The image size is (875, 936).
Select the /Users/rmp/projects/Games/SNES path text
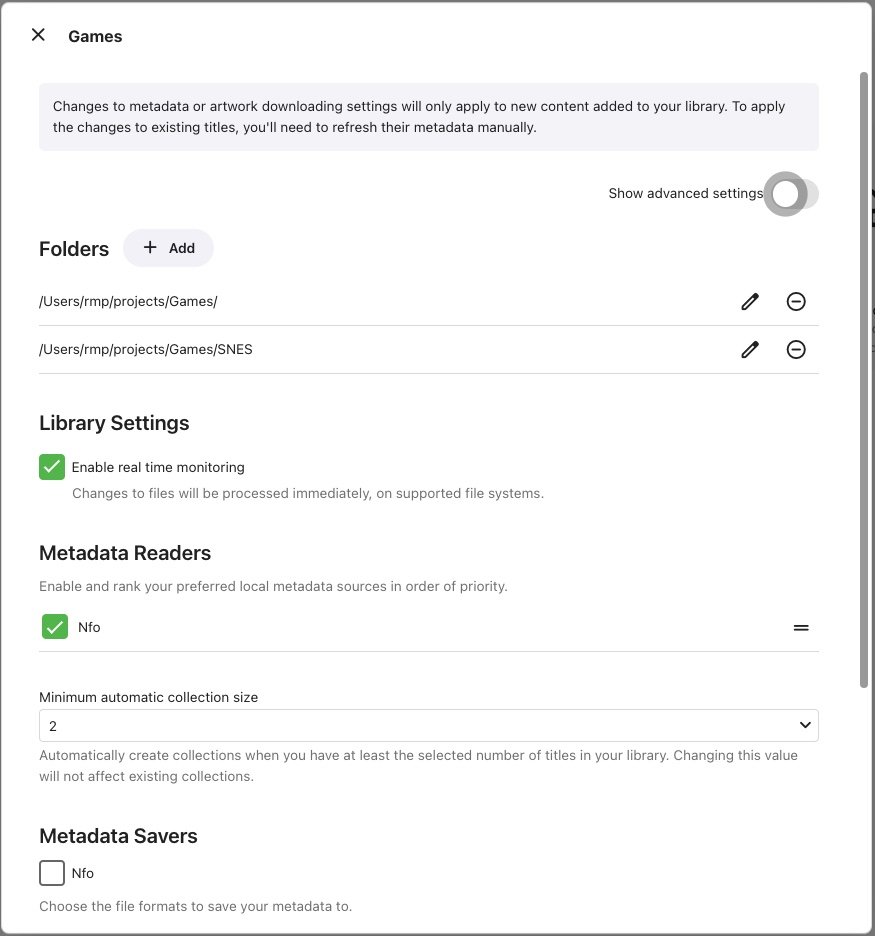(146, 349)
